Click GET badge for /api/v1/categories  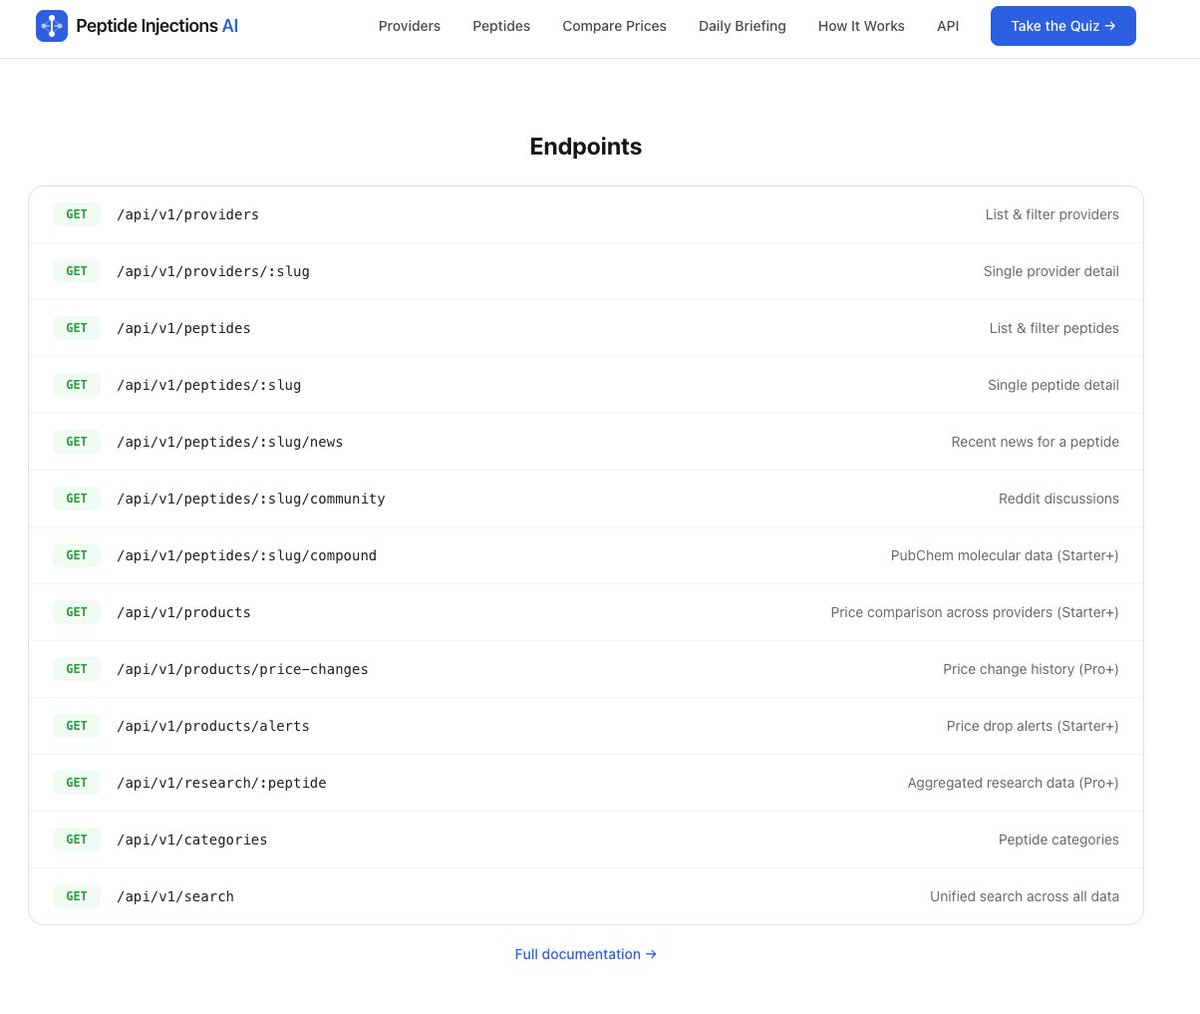[77, 839]
